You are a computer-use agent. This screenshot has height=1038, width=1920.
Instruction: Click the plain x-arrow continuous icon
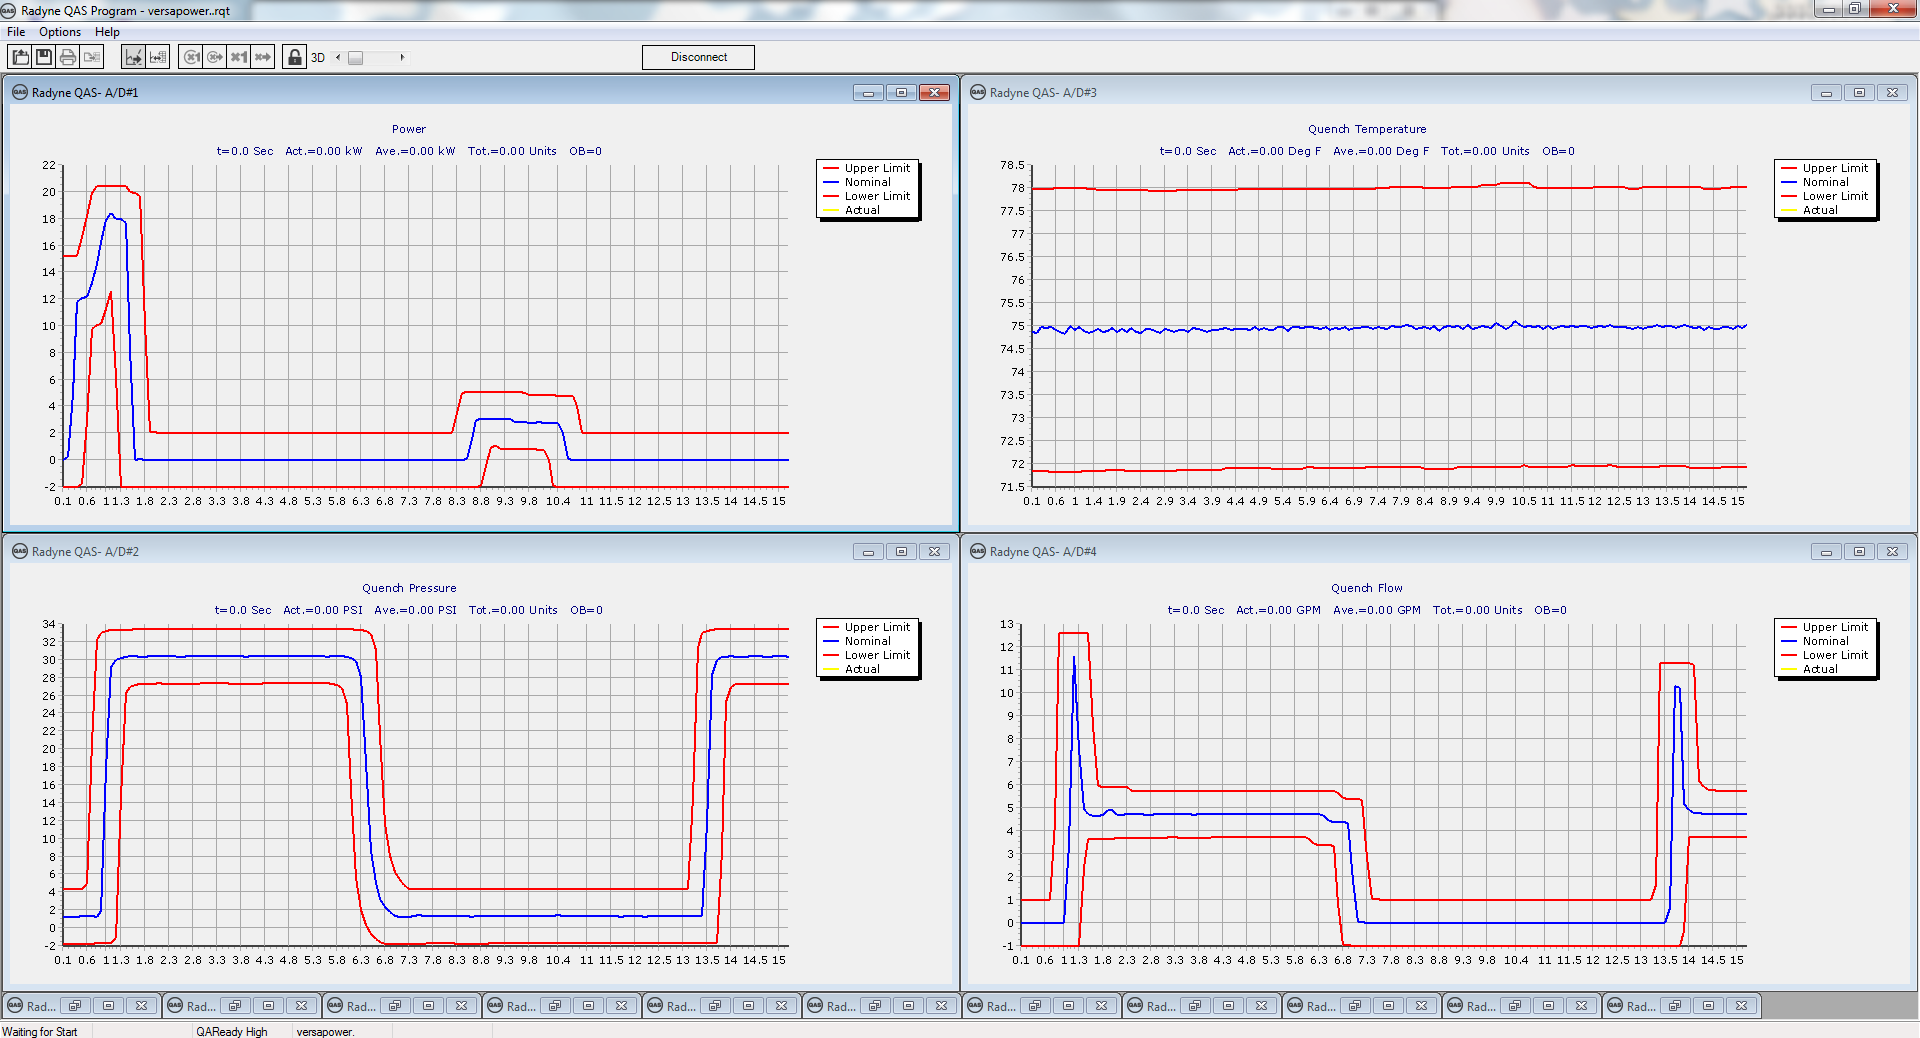263,57
